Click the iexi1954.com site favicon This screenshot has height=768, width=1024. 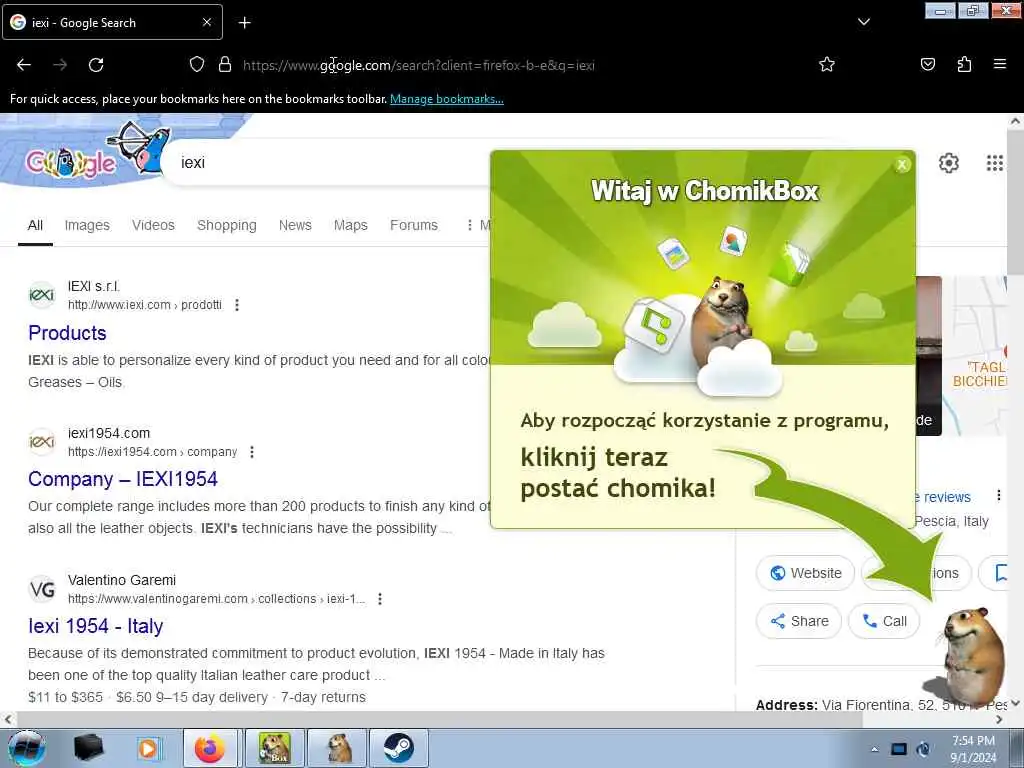click(x=42, y=442)
